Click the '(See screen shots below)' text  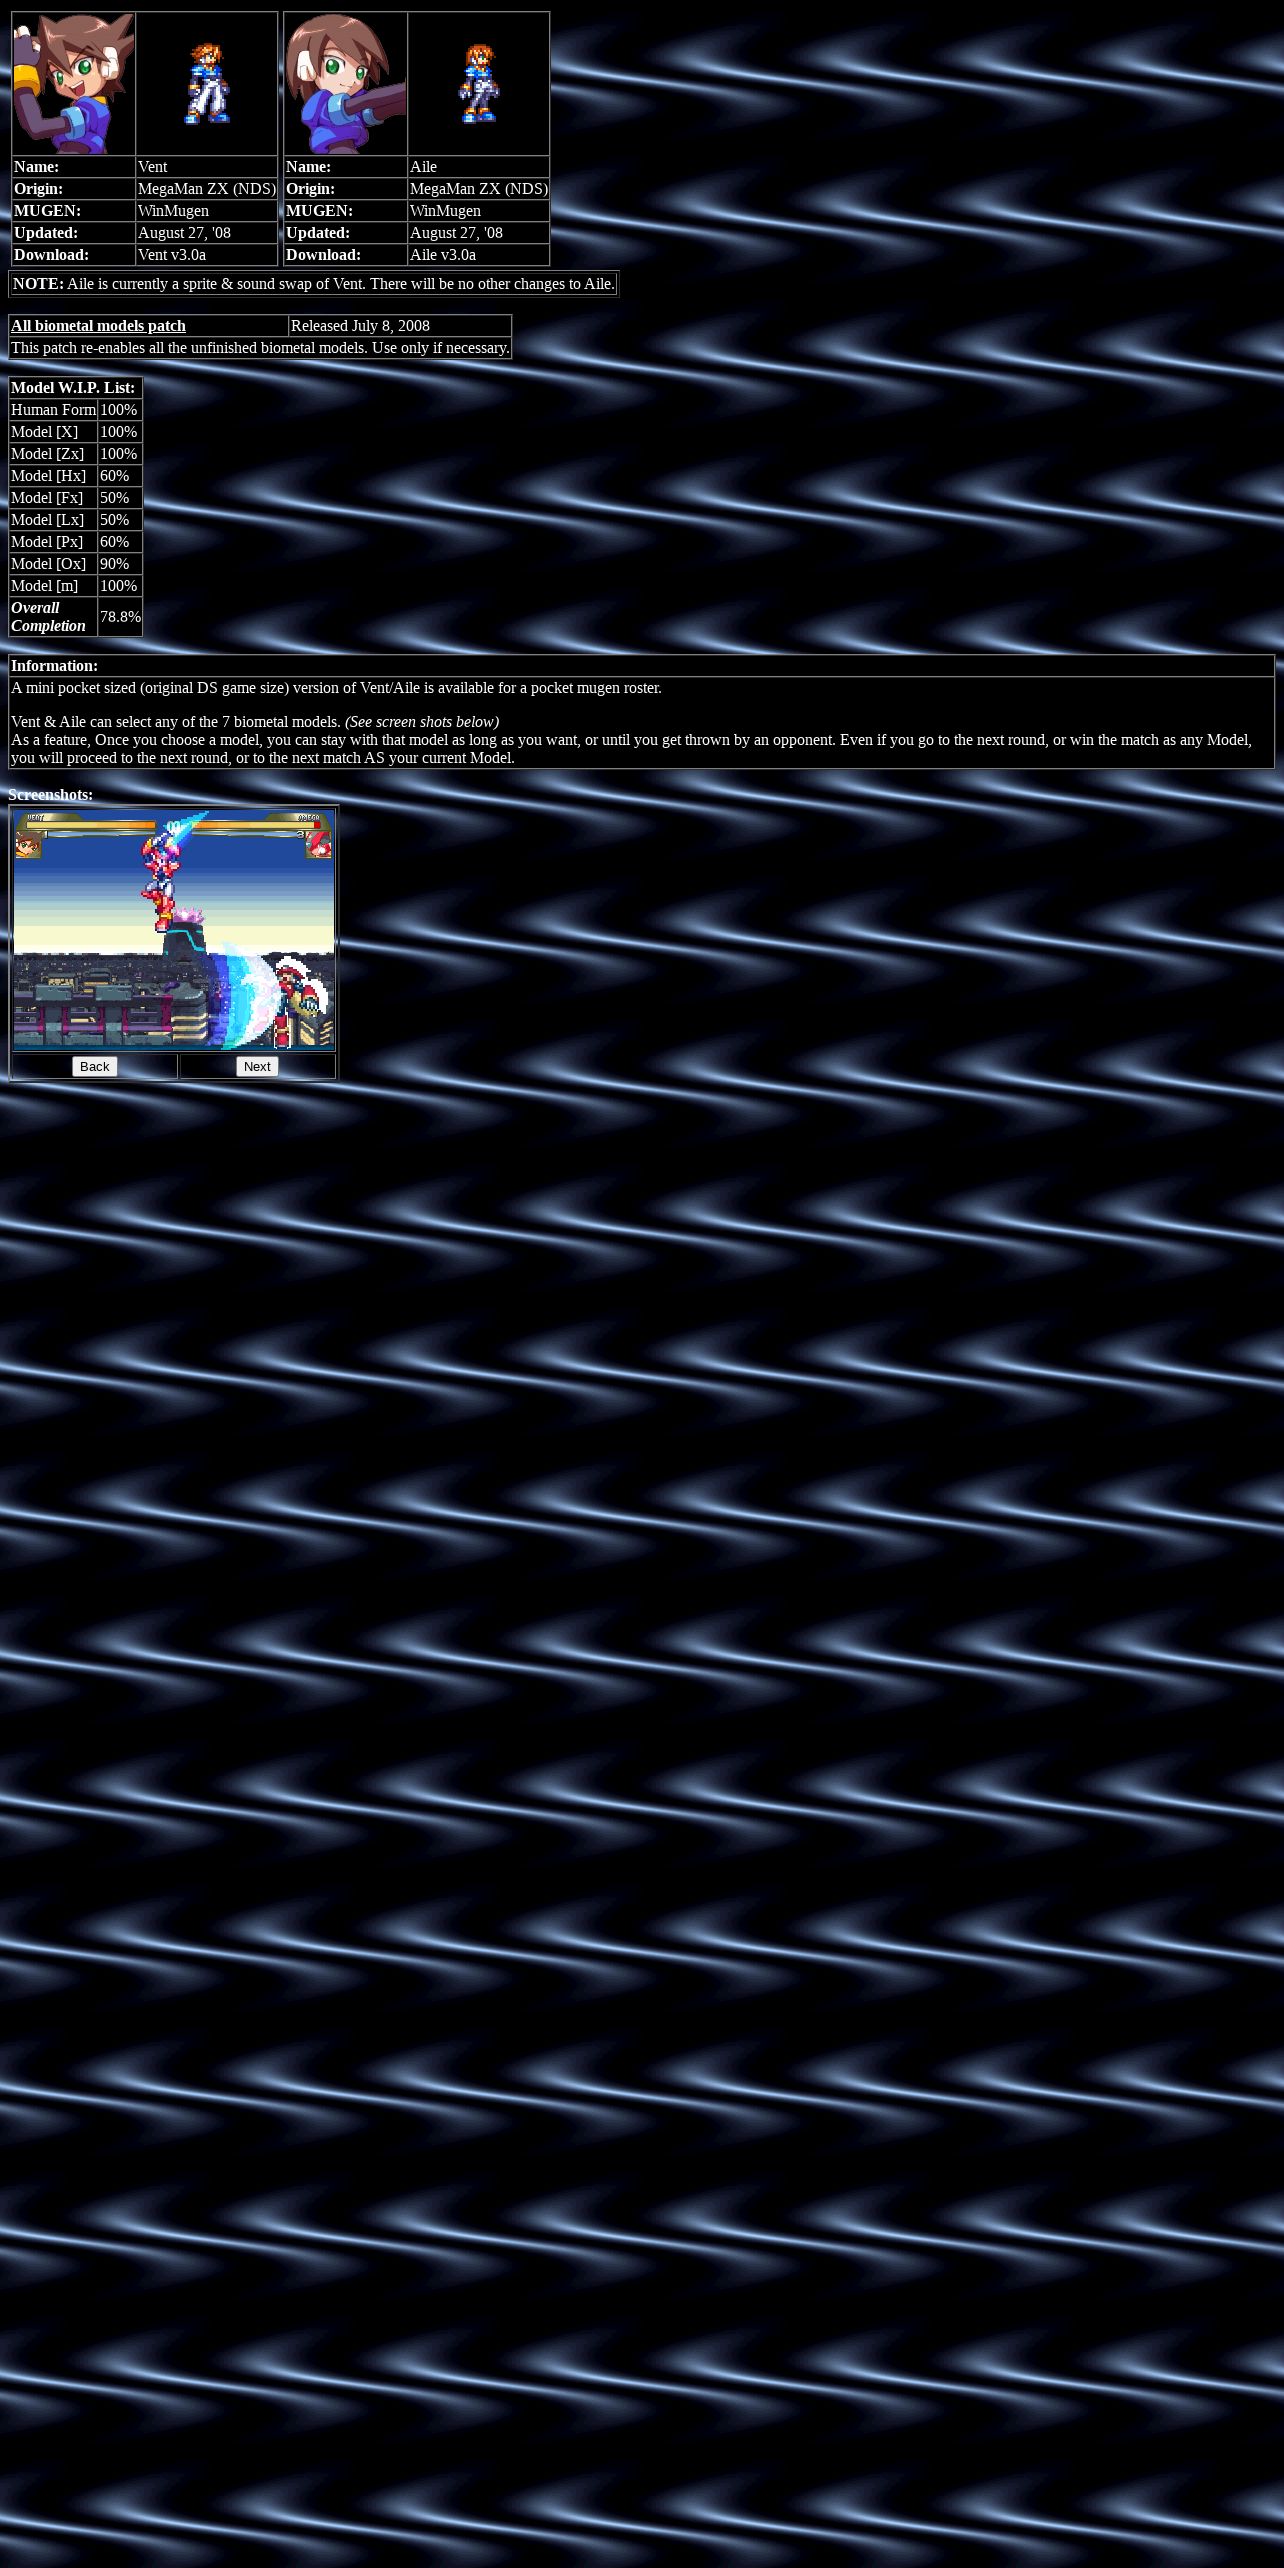pos(422,722)
